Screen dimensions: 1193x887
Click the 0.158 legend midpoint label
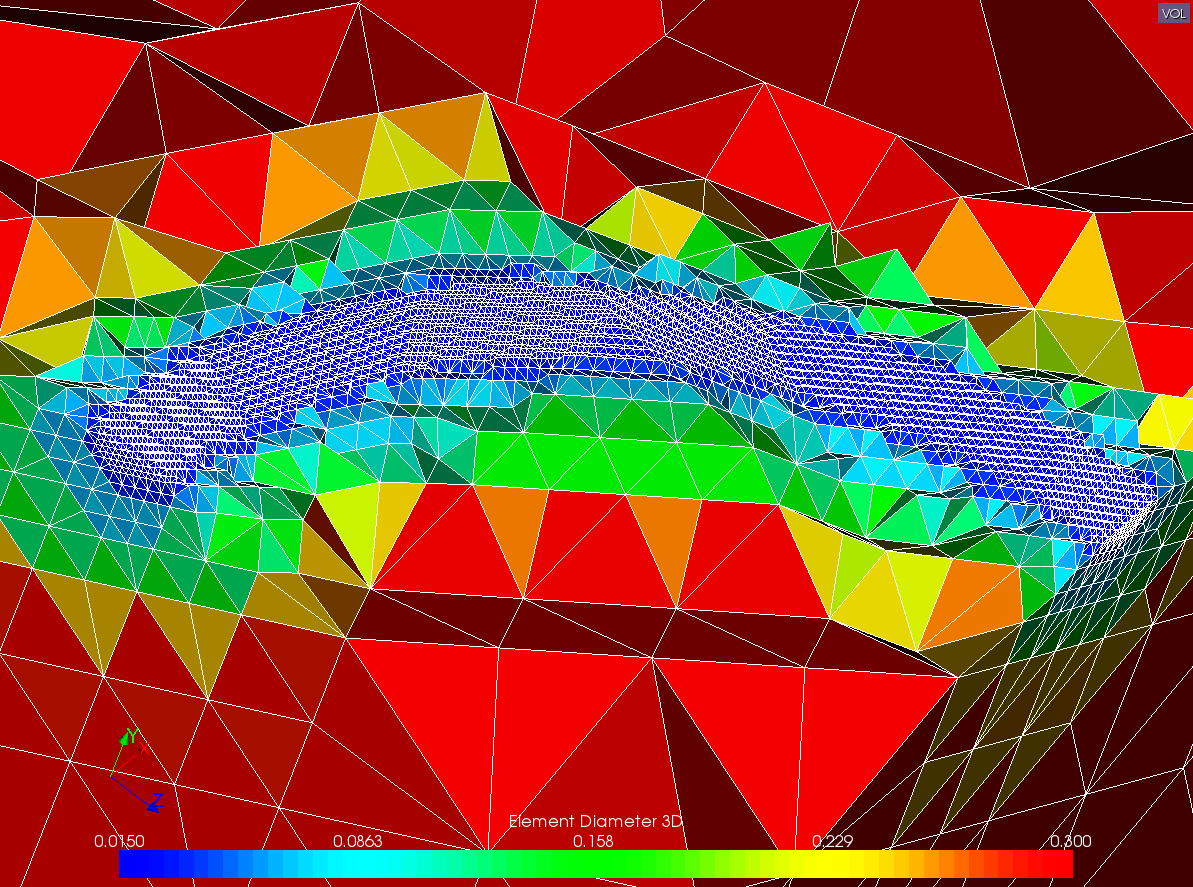pyautogui.click(x=594, y=841)
